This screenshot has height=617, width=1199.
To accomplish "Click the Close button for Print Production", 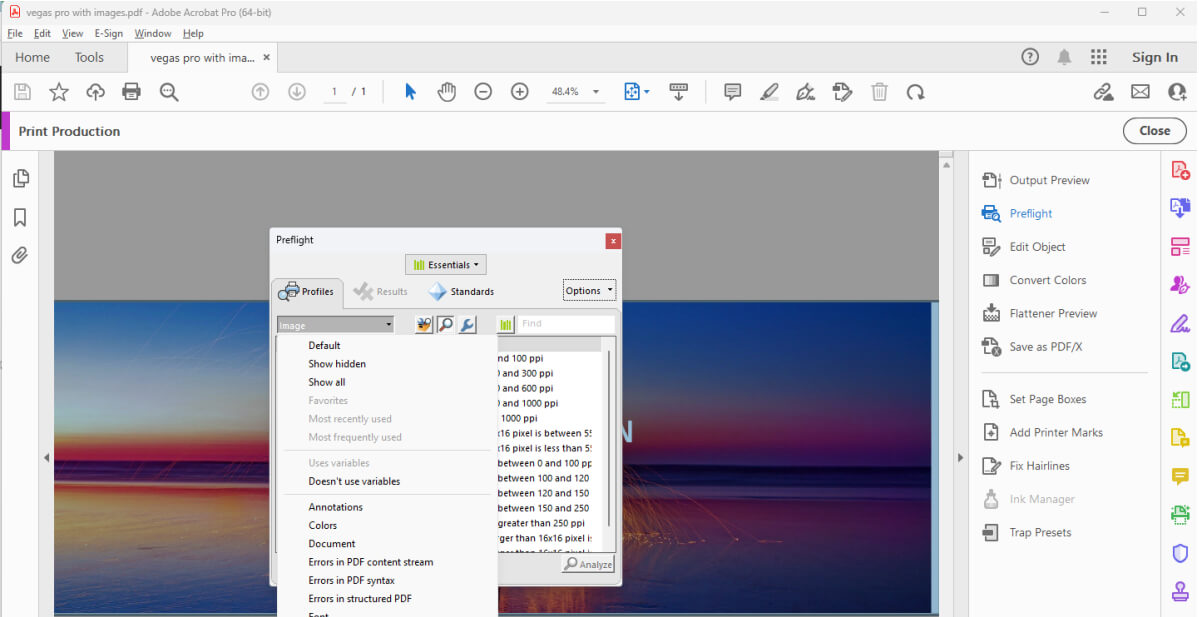I will click(x=1154, y=131).
